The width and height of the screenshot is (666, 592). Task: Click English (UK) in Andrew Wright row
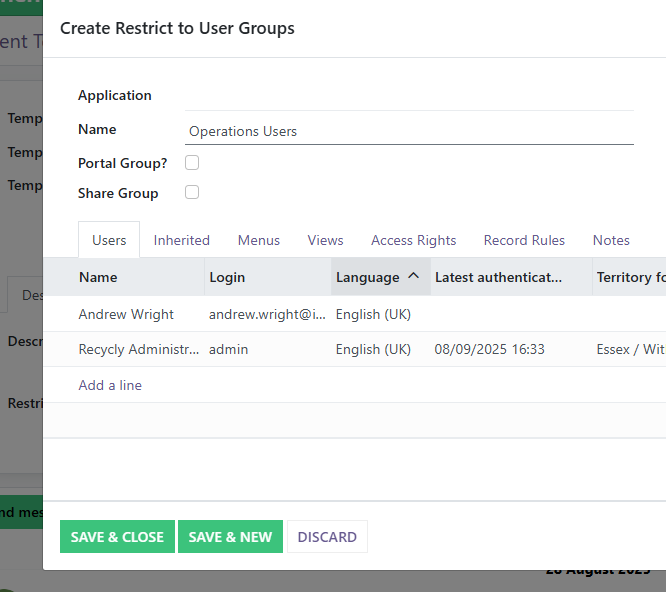click(373, 314)
